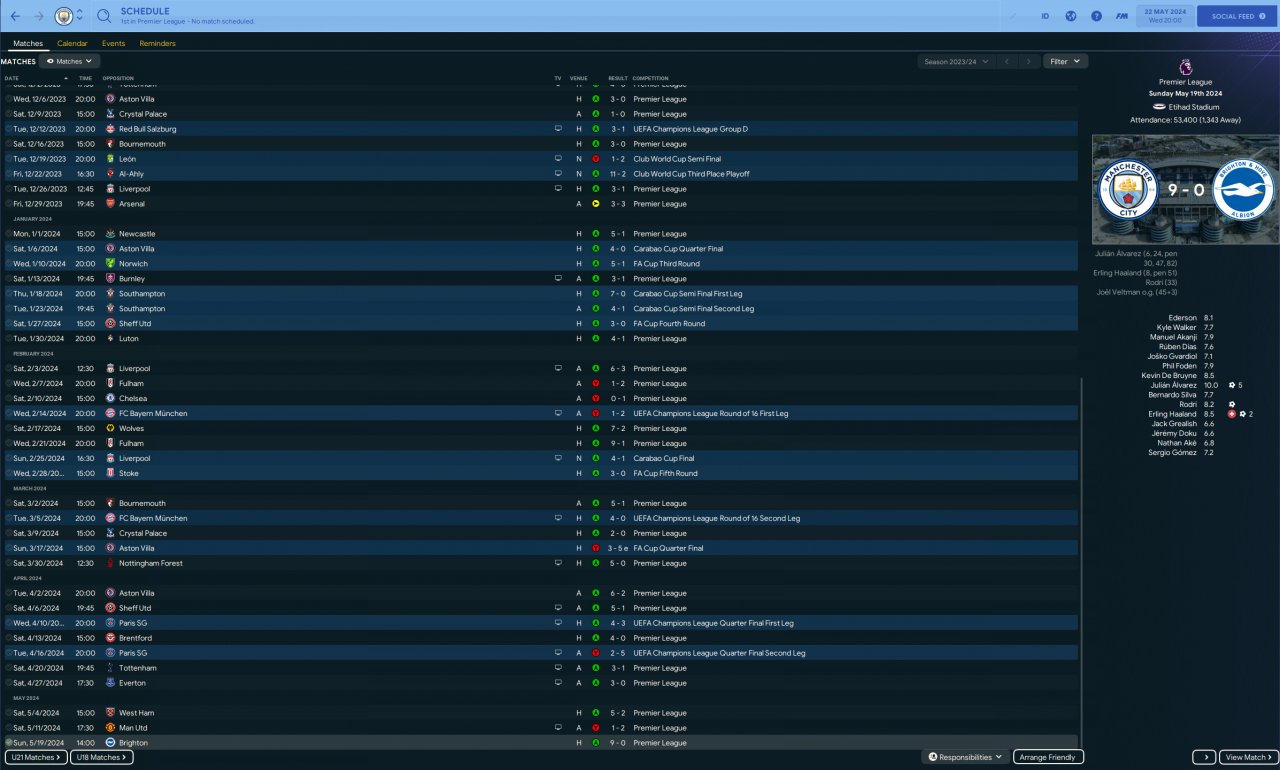
Task: Select the radio marker for the Brighton match
Action: (9, 743)
